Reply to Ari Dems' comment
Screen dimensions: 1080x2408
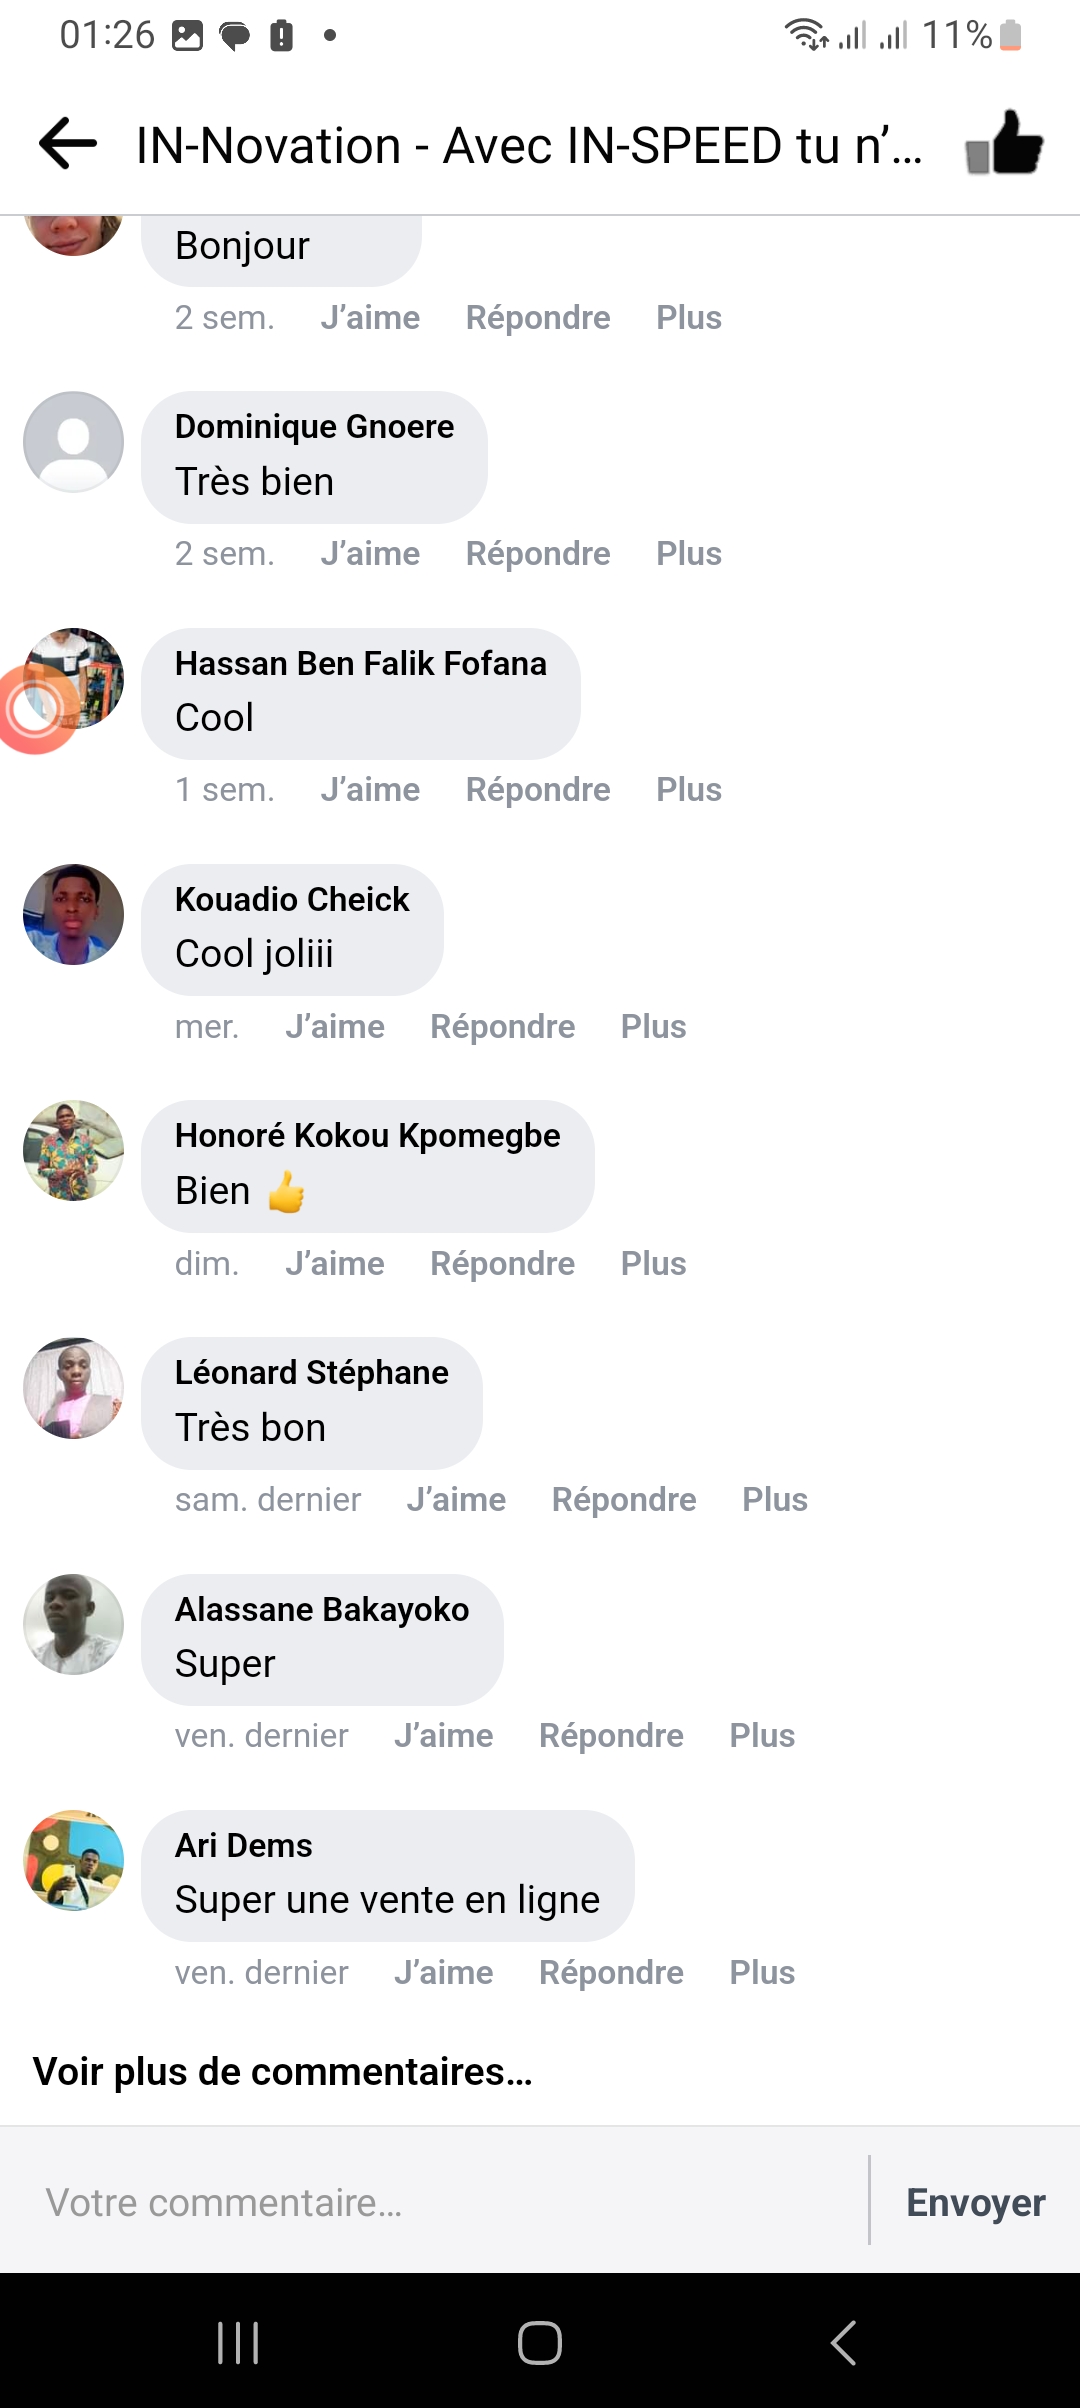pos(611,1973)
